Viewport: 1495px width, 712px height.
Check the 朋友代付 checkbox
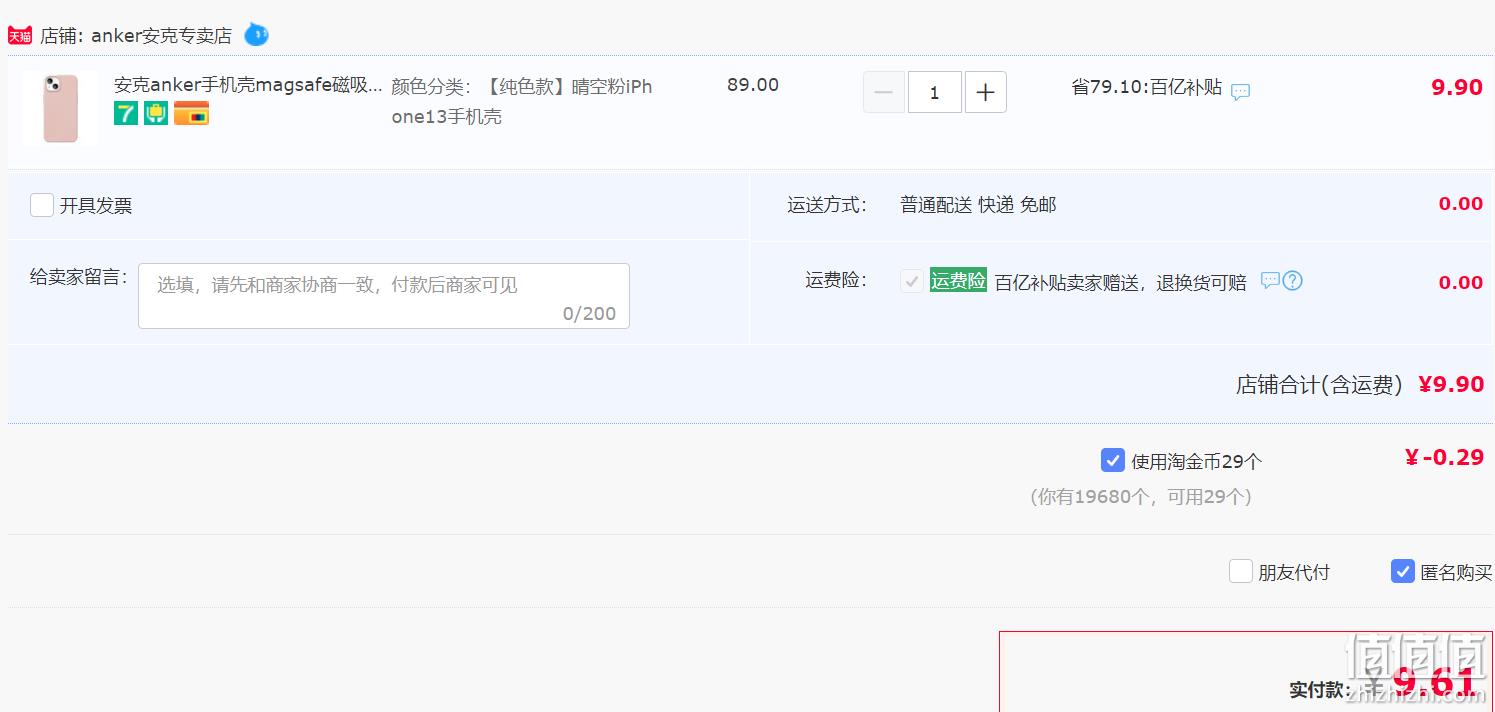click(x=1241, y=571)
